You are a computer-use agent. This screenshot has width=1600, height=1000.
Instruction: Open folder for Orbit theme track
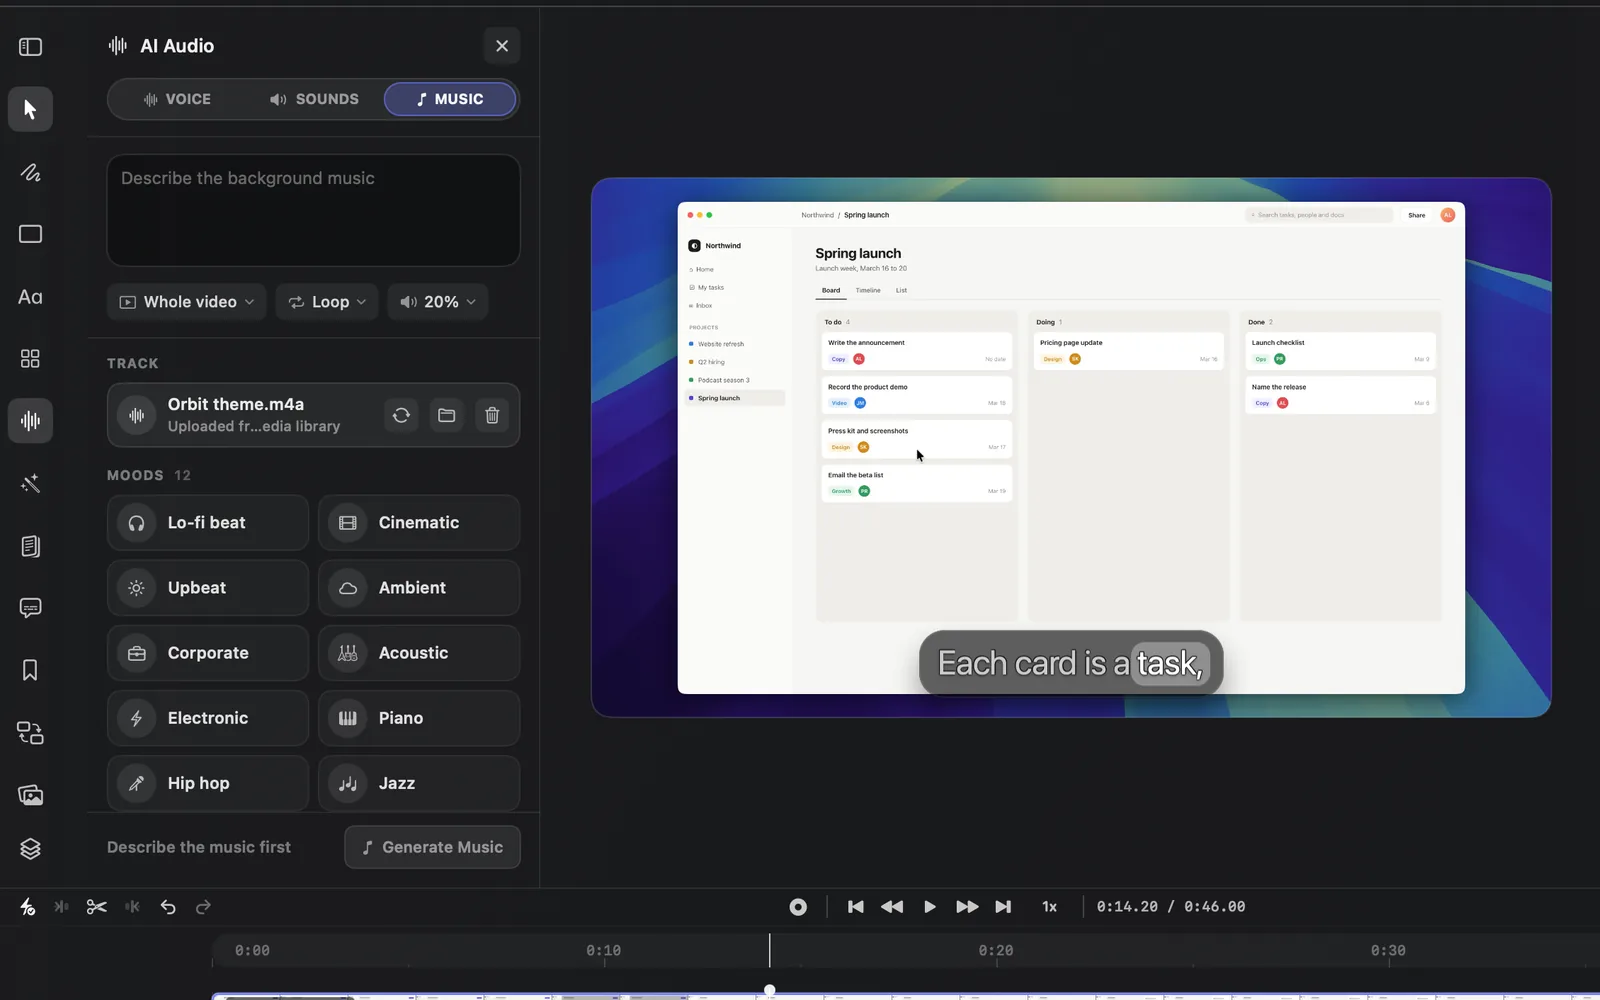[447, 415]
